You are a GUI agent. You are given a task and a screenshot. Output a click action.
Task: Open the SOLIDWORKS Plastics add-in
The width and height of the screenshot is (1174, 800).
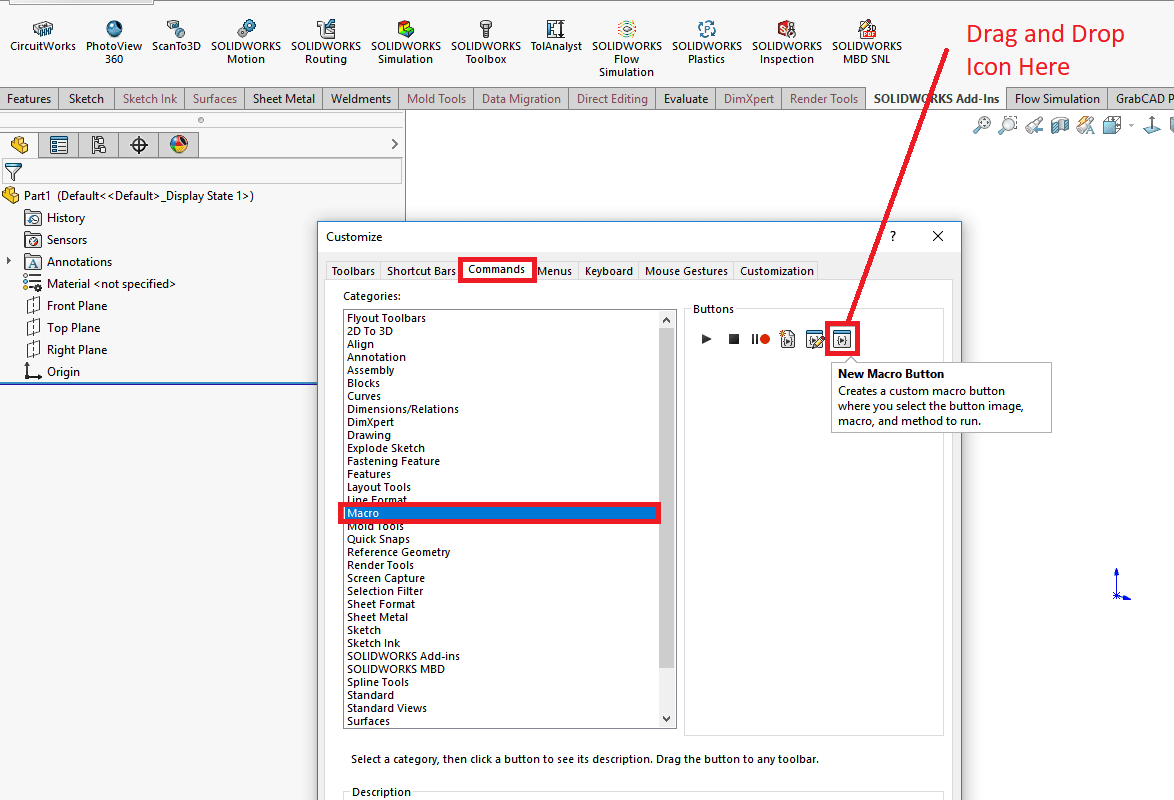point(707,43)
